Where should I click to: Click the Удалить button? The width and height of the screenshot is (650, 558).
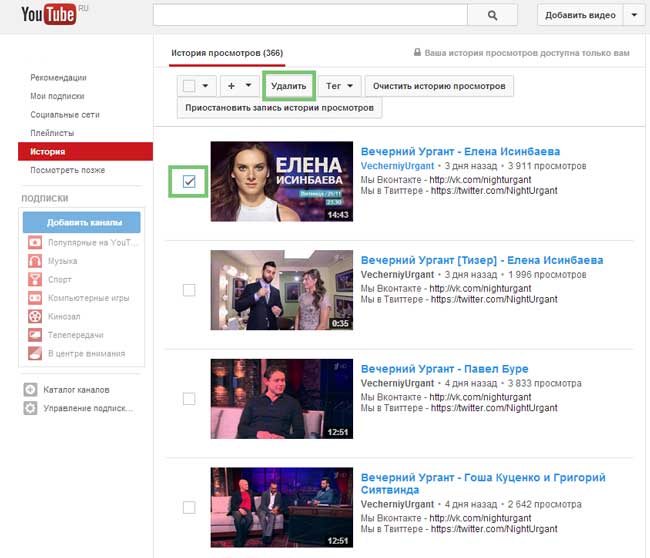pyautogui.click(x=289, y=86)
